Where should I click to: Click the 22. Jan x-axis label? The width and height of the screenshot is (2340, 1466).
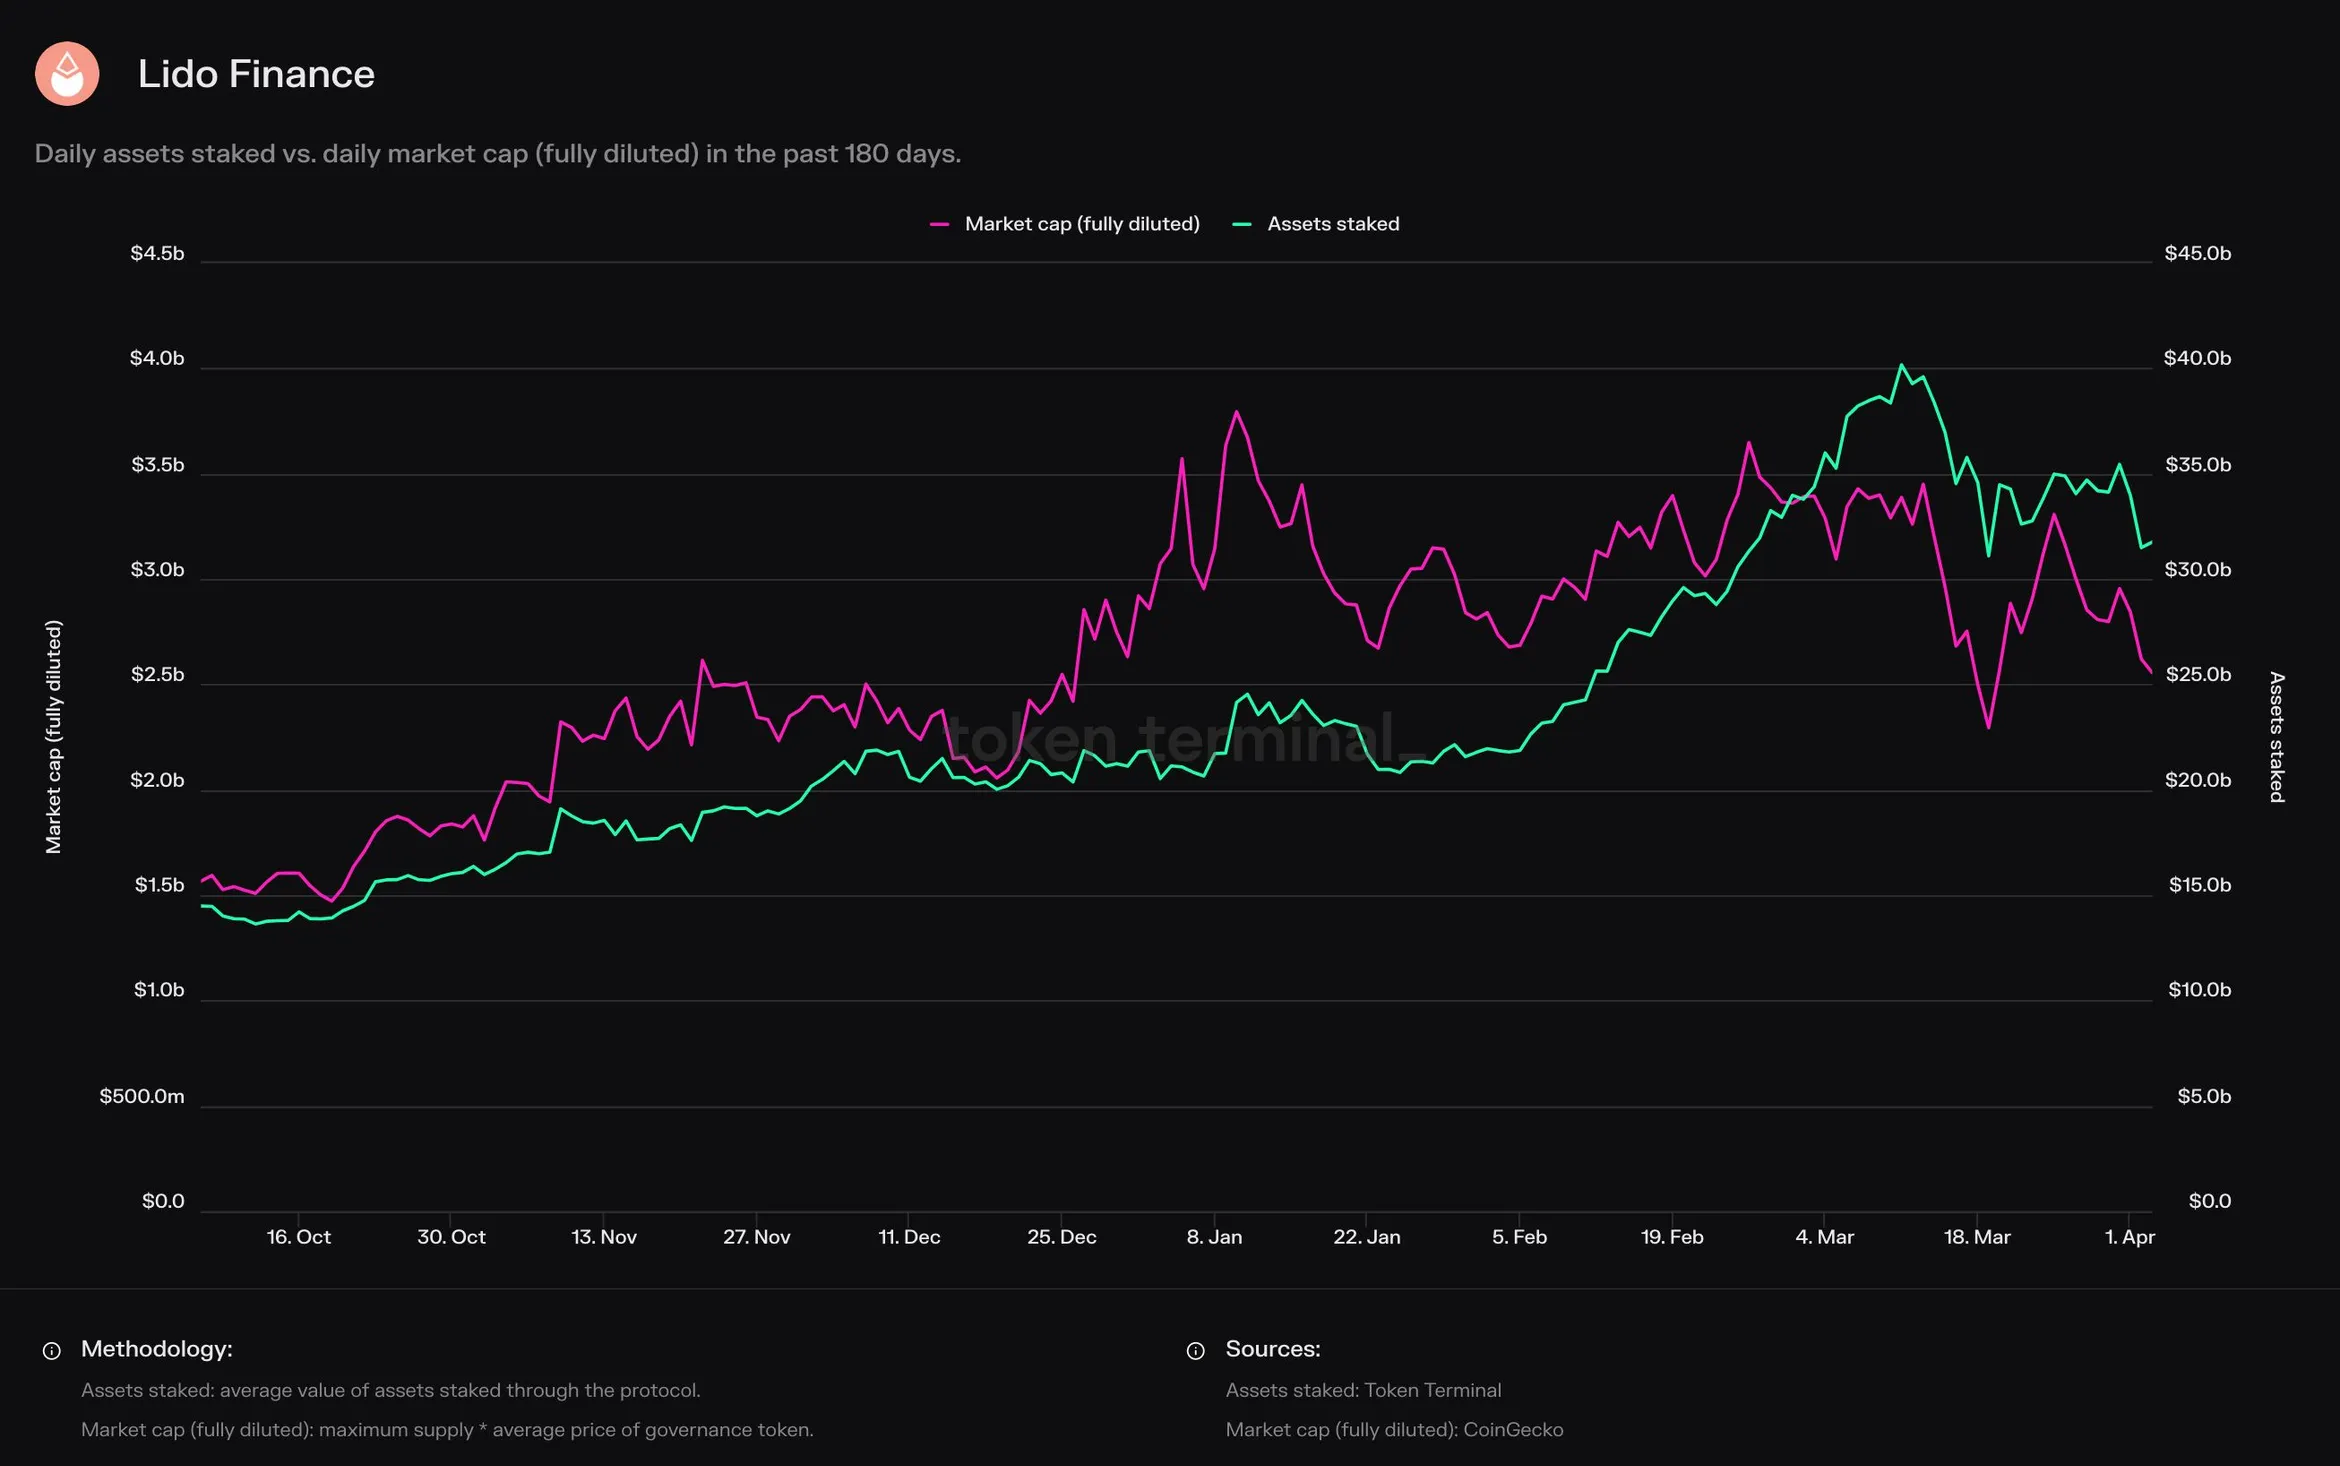1367,1237
